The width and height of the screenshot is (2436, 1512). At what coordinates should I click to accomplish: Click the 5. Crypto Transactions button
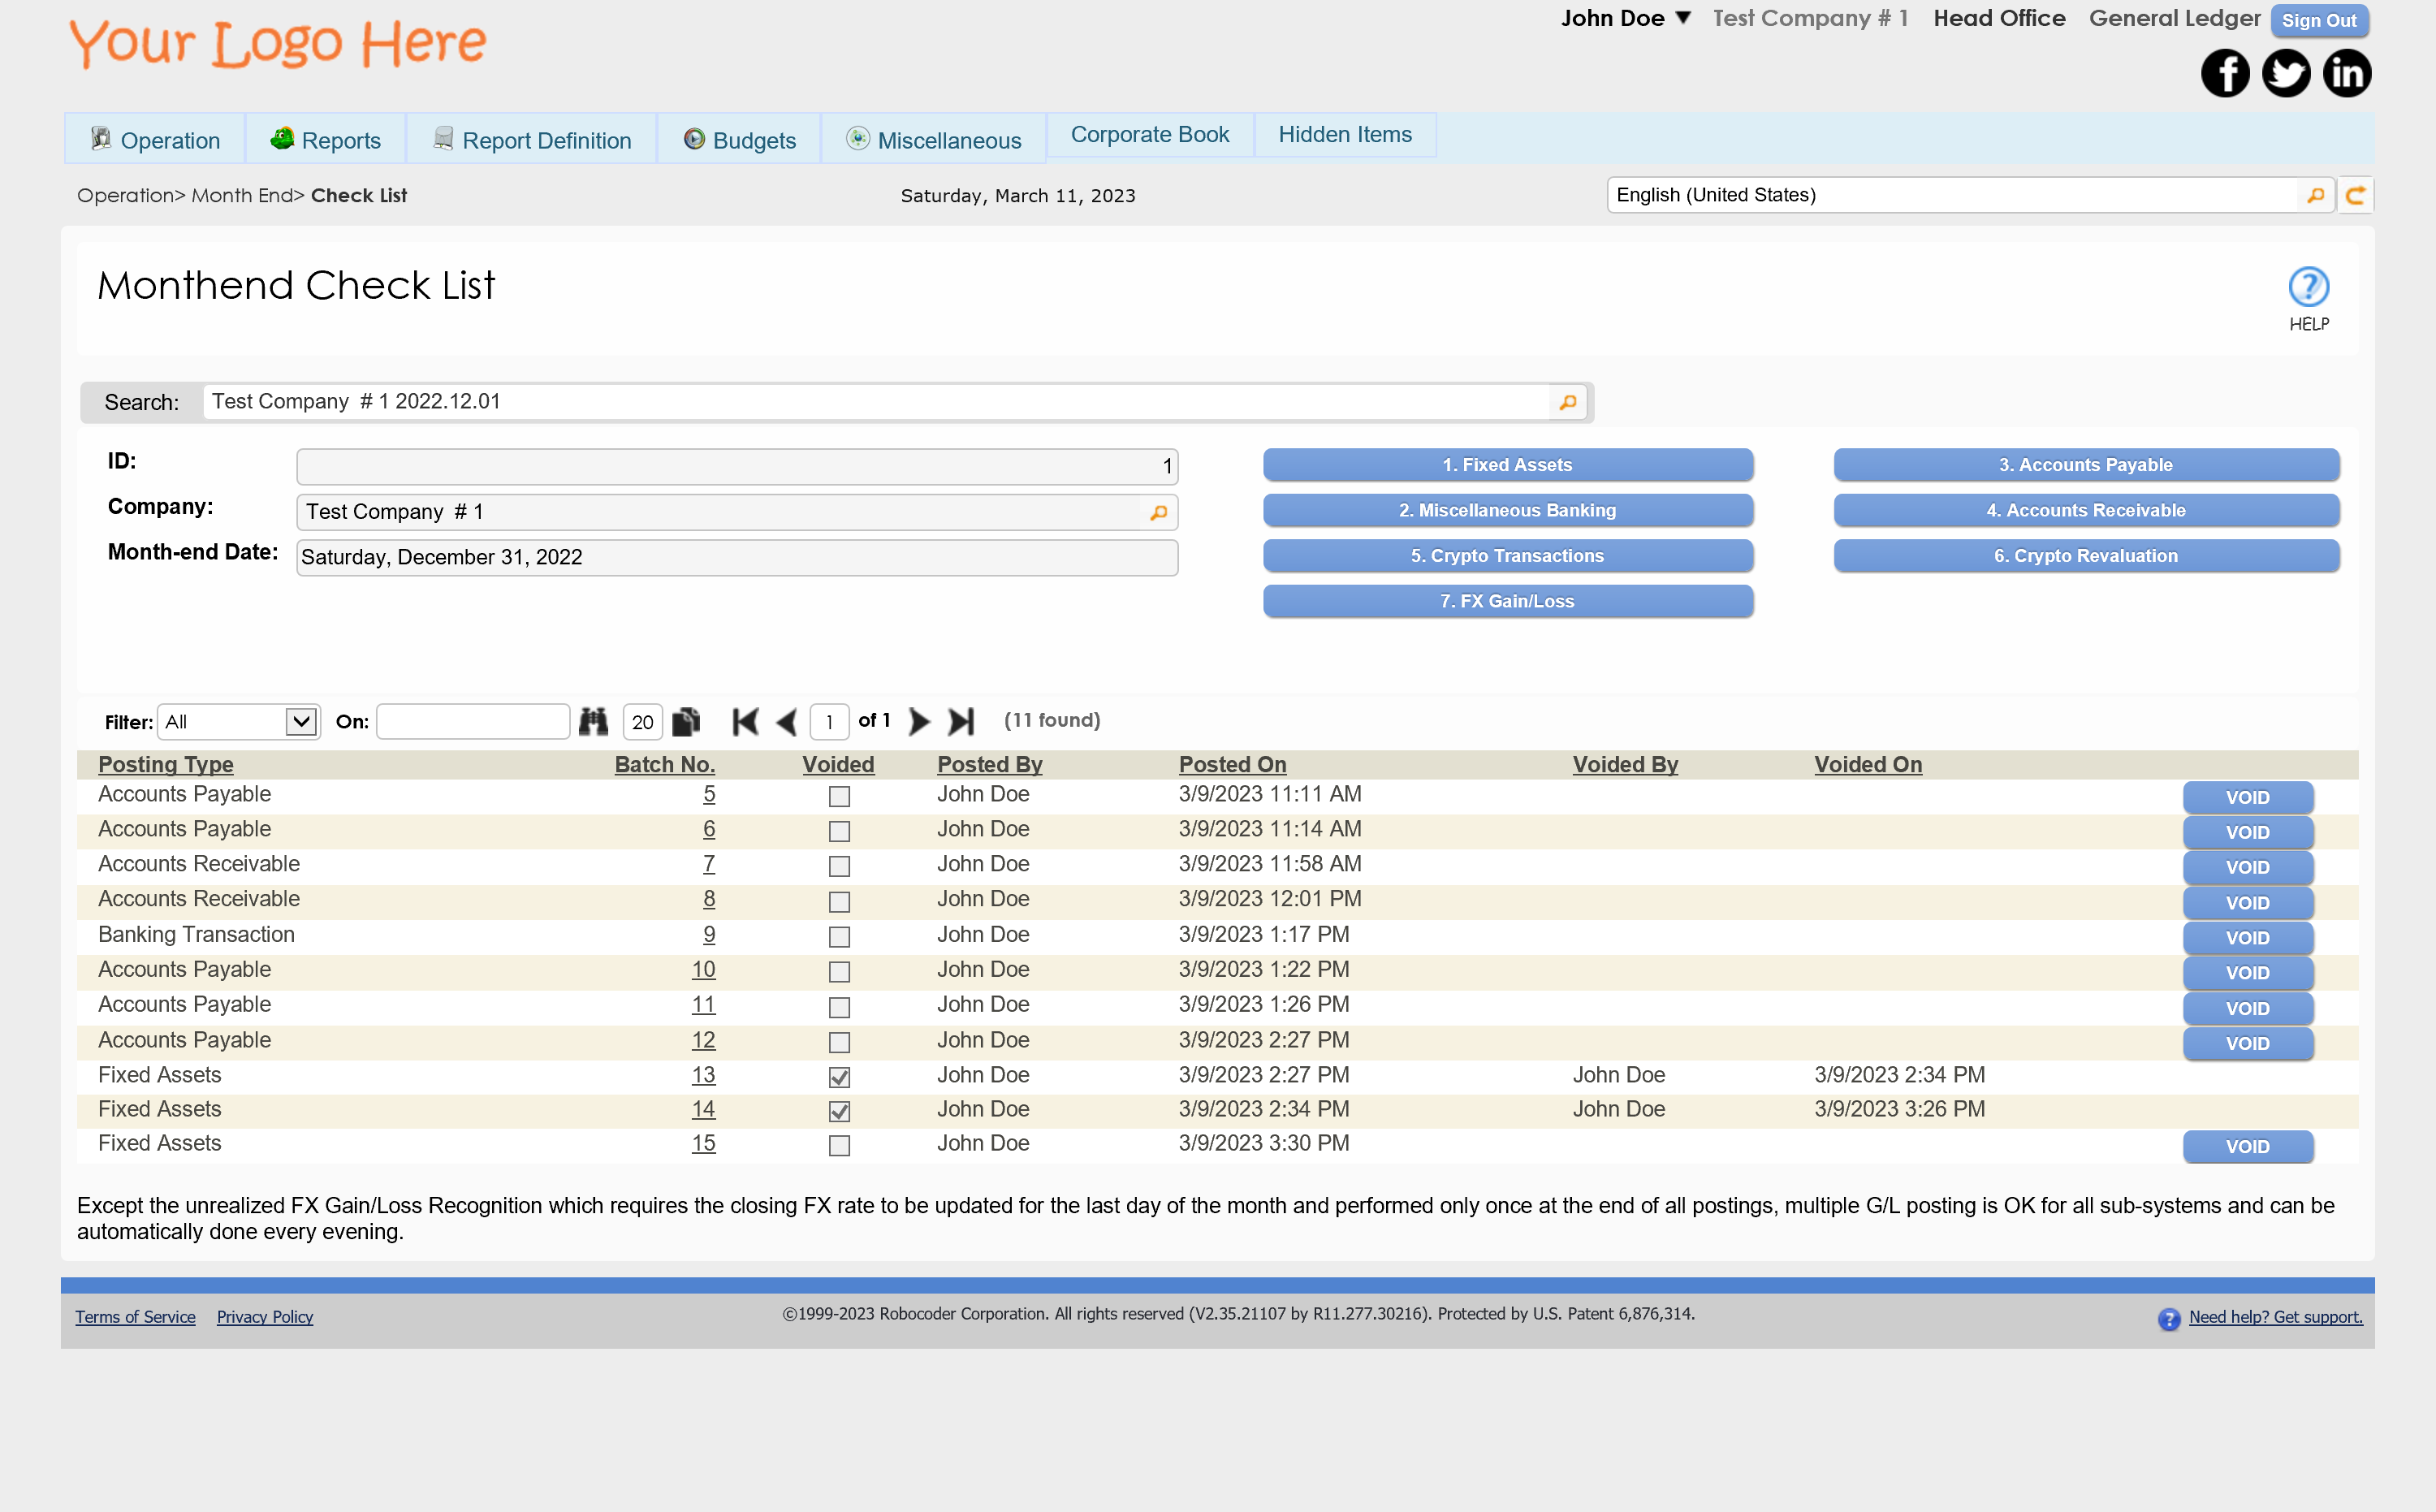point(1507,555)
